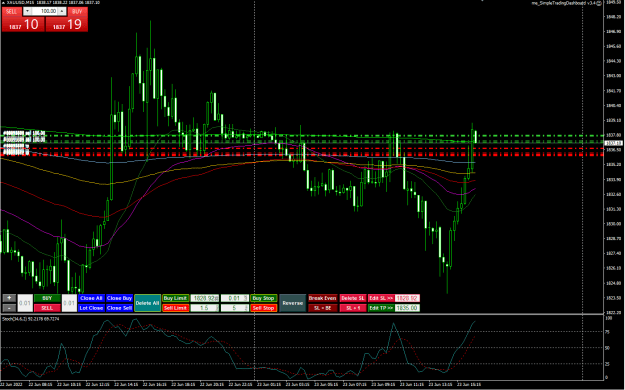
Task: Place a Buy Stop order
Action: [263, 298]
